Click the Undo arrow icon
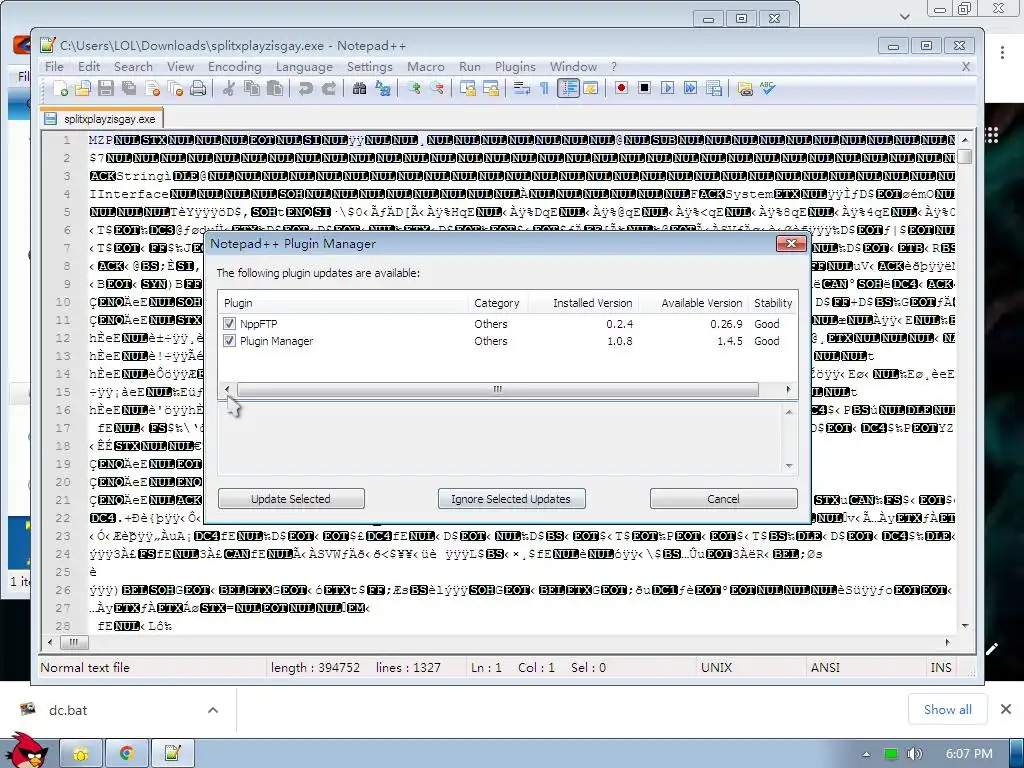Viewport: 1024px width, 768px height. point(305,88)
